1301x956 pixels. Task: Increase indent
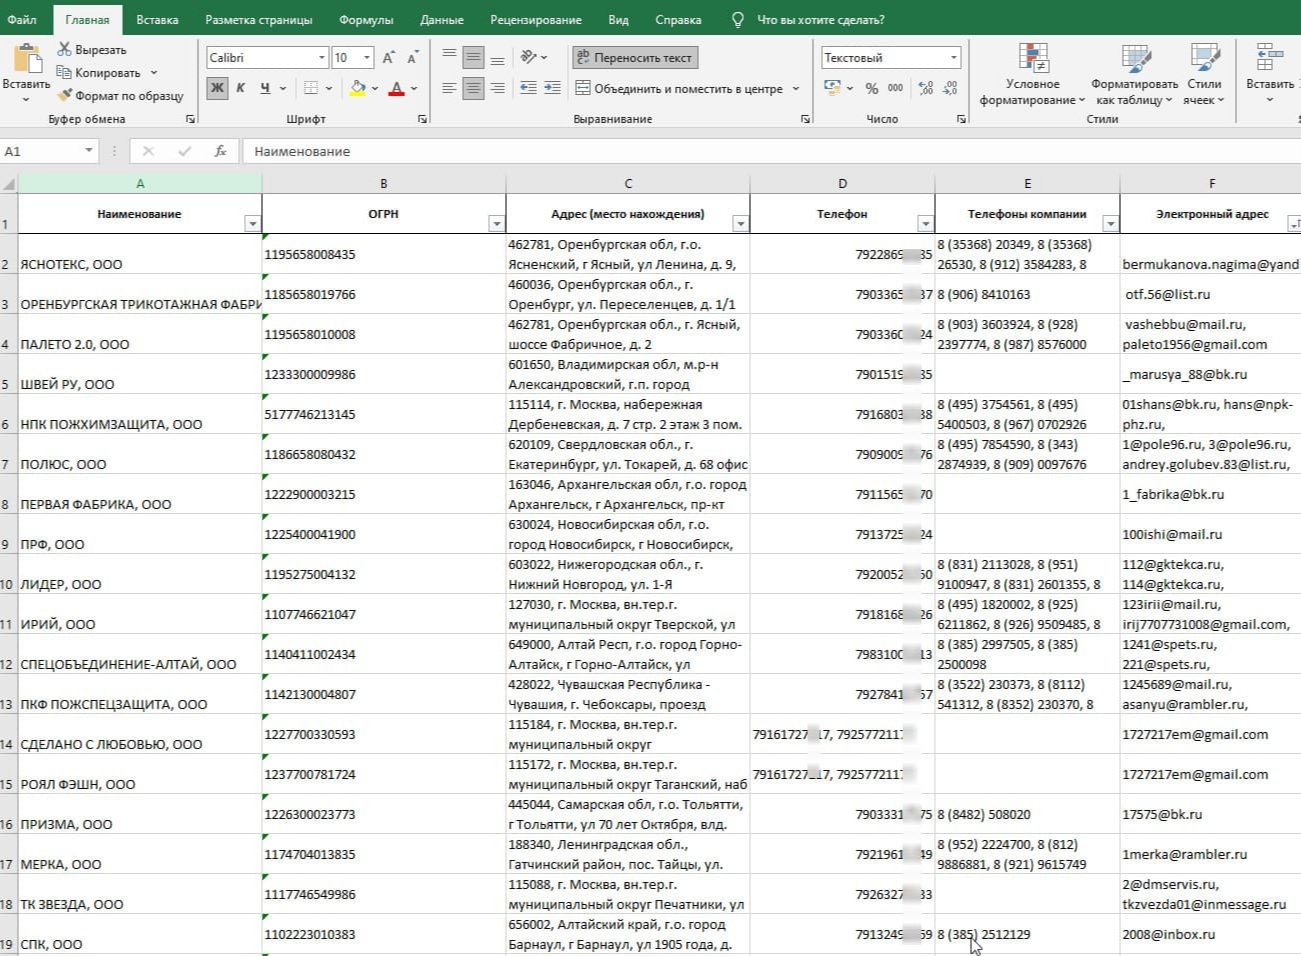[x=552, y=88]
